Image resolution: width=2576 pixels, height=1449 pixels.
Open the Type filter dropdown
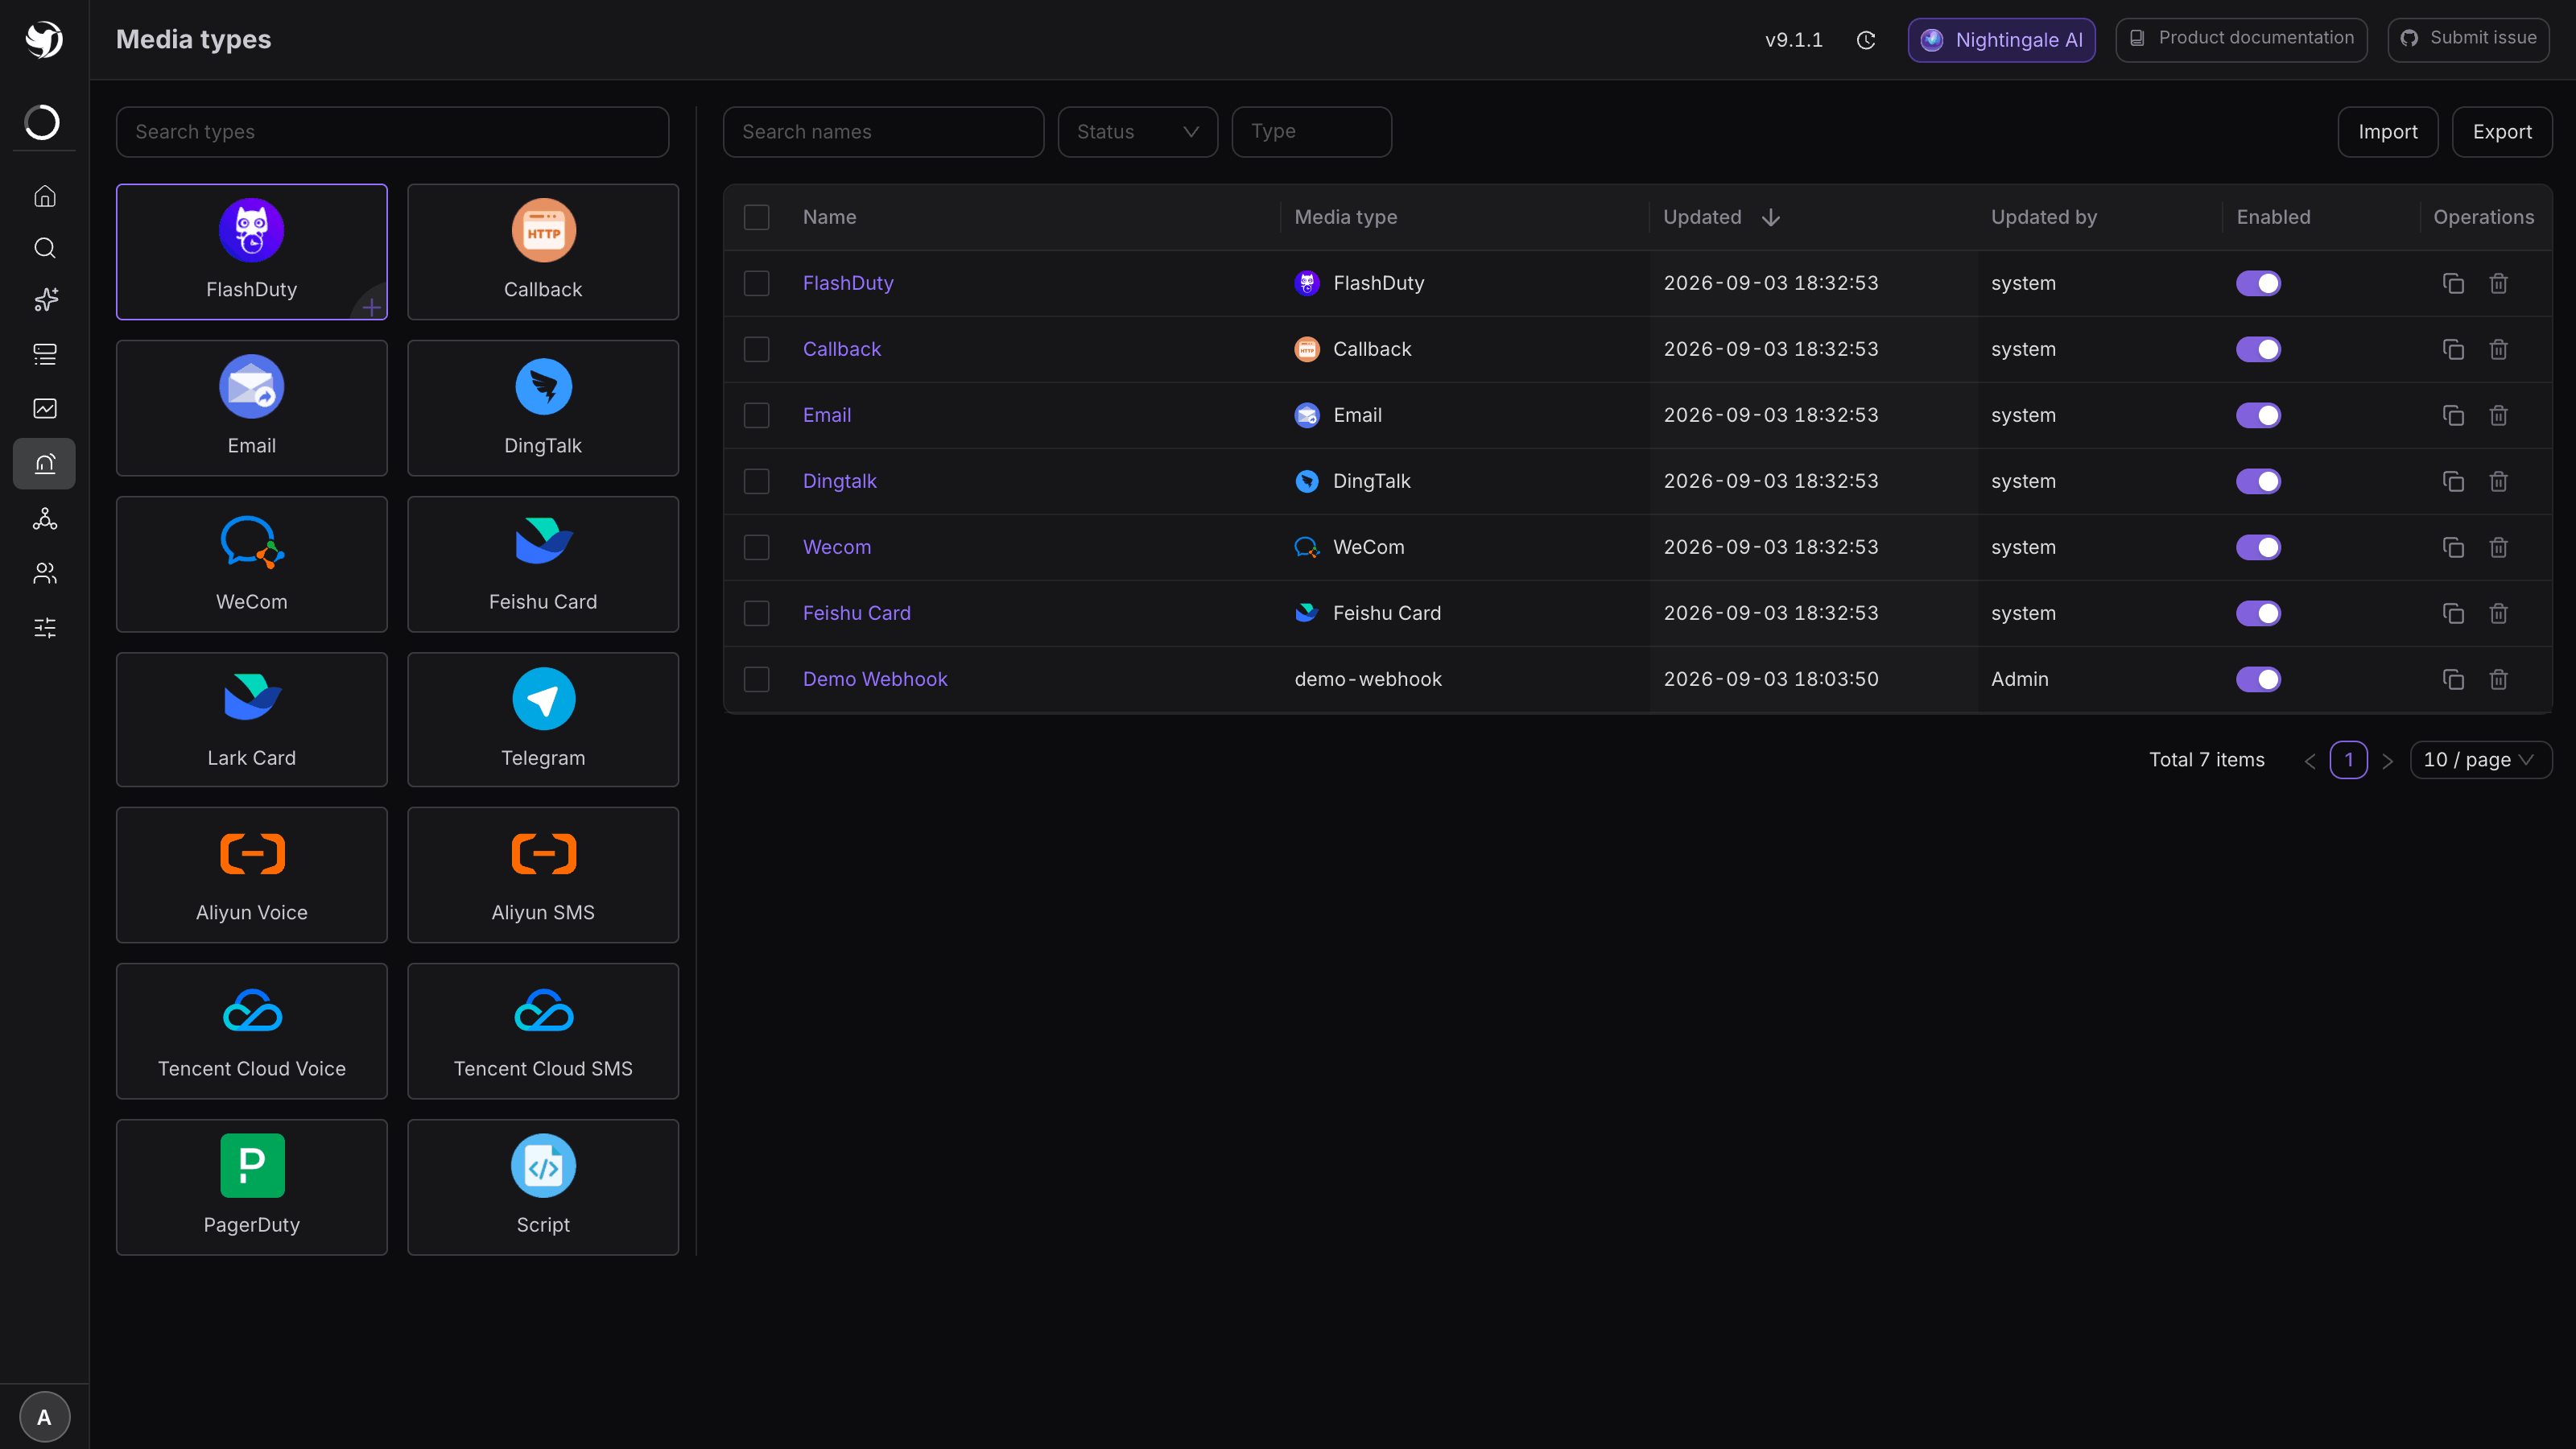click(1311, 132)
